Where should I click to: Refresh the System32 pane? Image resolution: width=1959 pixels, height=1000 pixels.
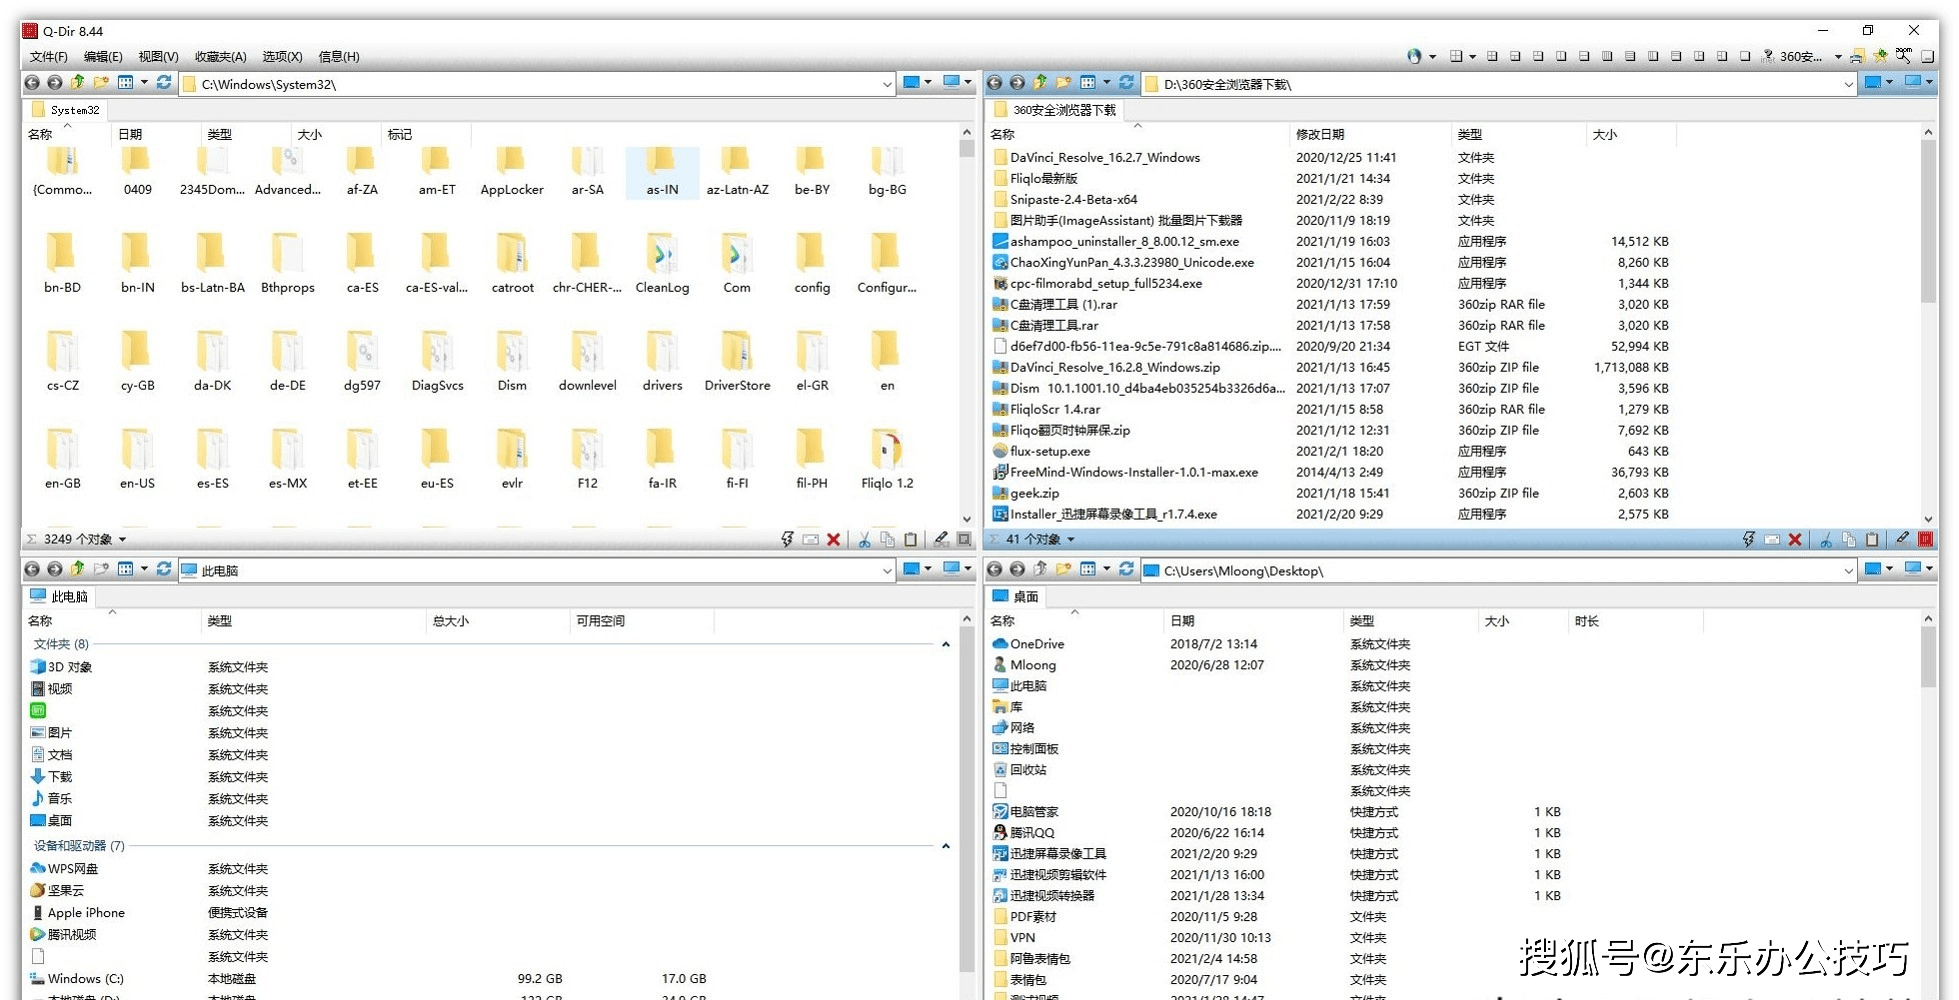tap(164, 83)
